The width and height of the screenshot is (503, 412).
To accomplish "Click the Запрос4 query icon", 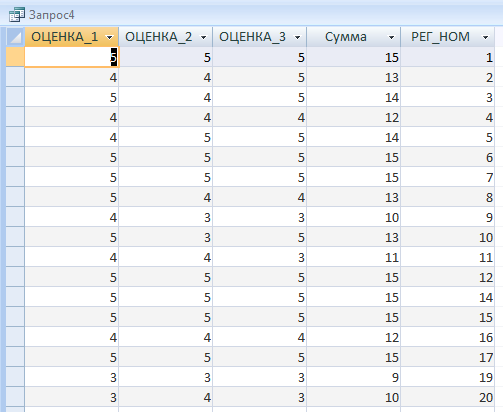I will point(17,15).
